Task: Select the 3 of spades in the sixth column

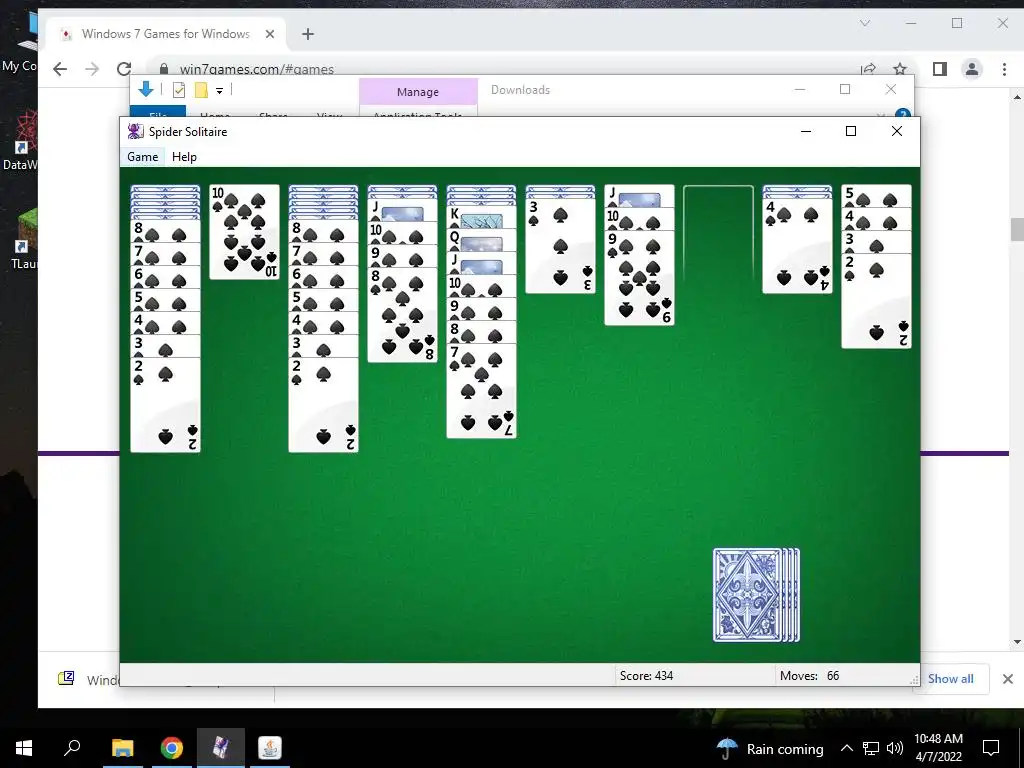Action: [560, 246]
